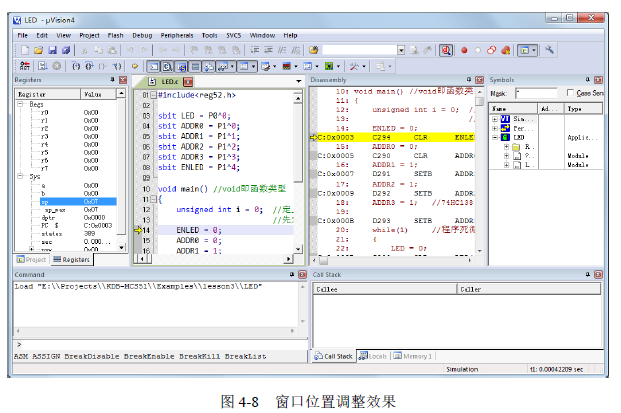Open Configuration wrench icon
The height and width of the screenshot is (413, 621).
551,49
